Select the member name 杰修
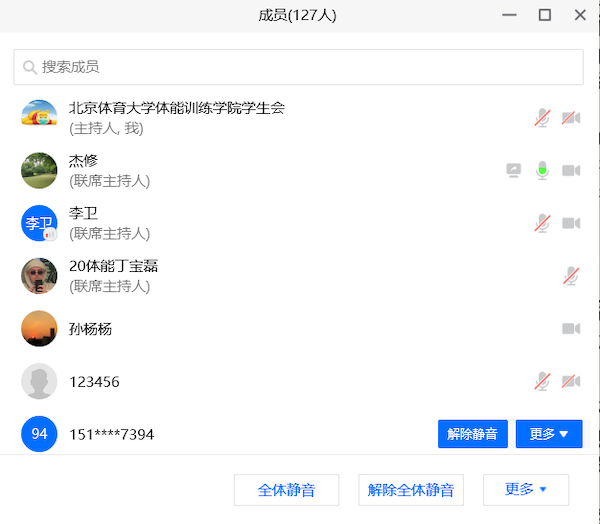The height and width of the screenshot is (524, 600). pos(83,161)
